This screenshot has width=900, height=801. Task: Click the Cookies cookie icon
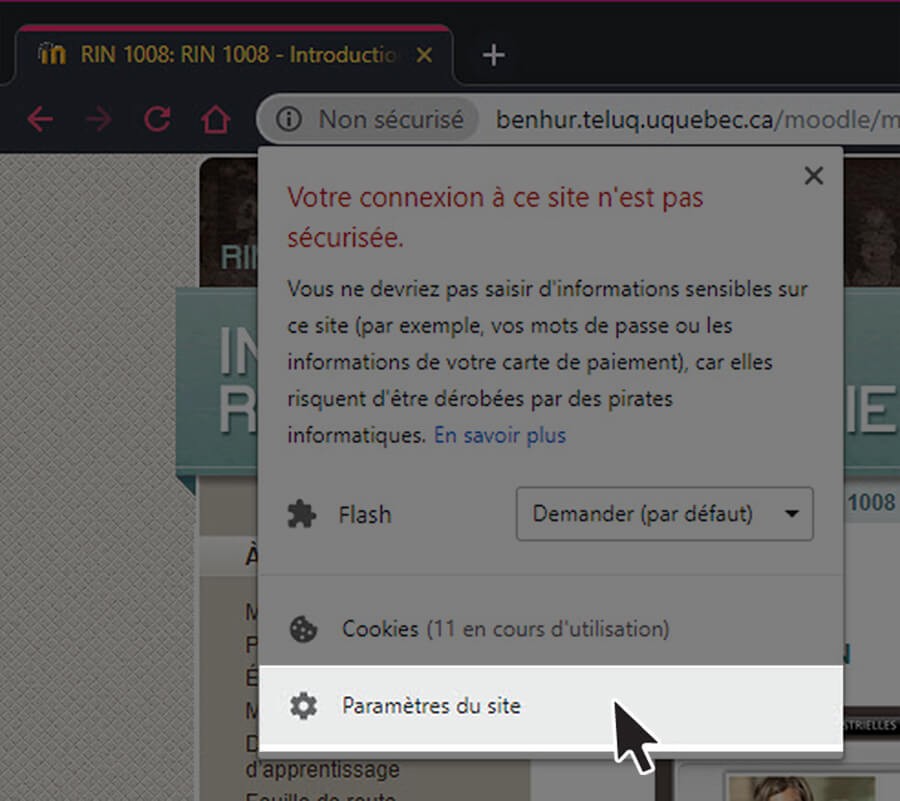point(305,629)
